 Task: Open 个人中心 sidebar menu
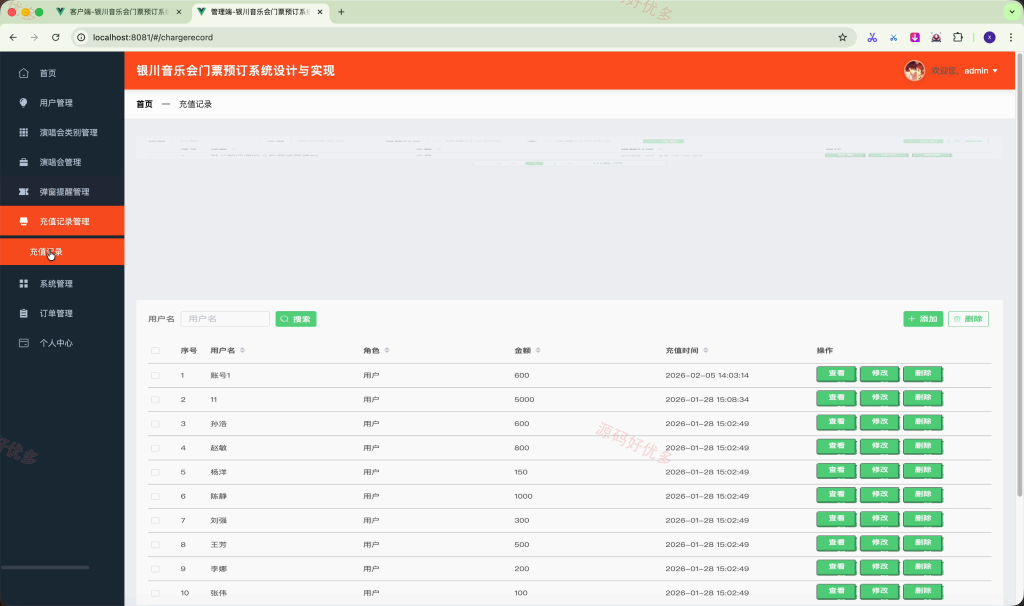[x=62, y=343]
